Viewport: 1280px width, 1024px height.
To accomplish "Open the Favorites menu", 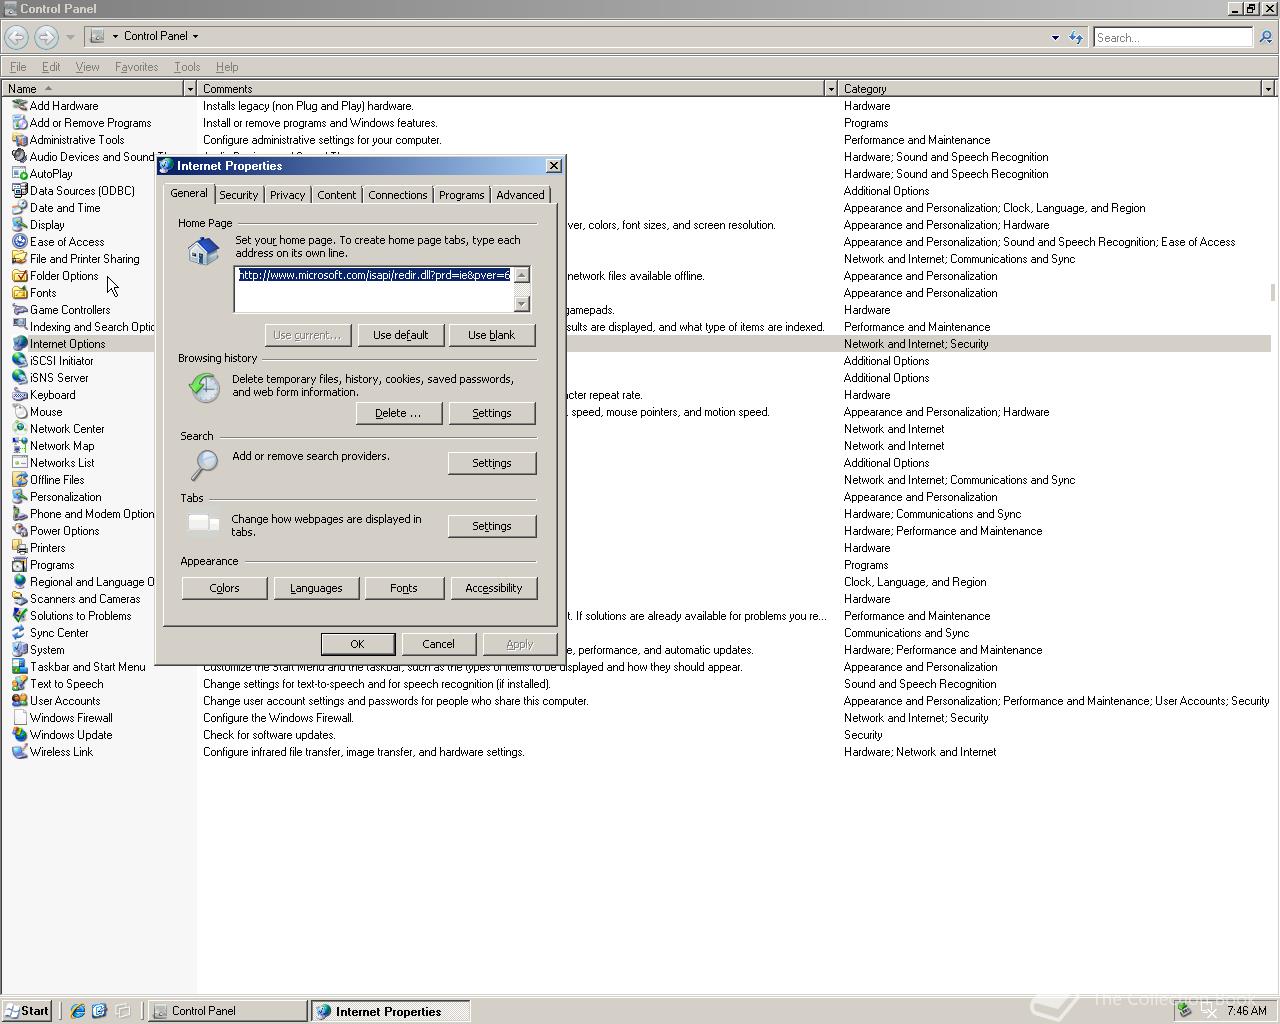I will pyautogui.click(x=136, y=67).
